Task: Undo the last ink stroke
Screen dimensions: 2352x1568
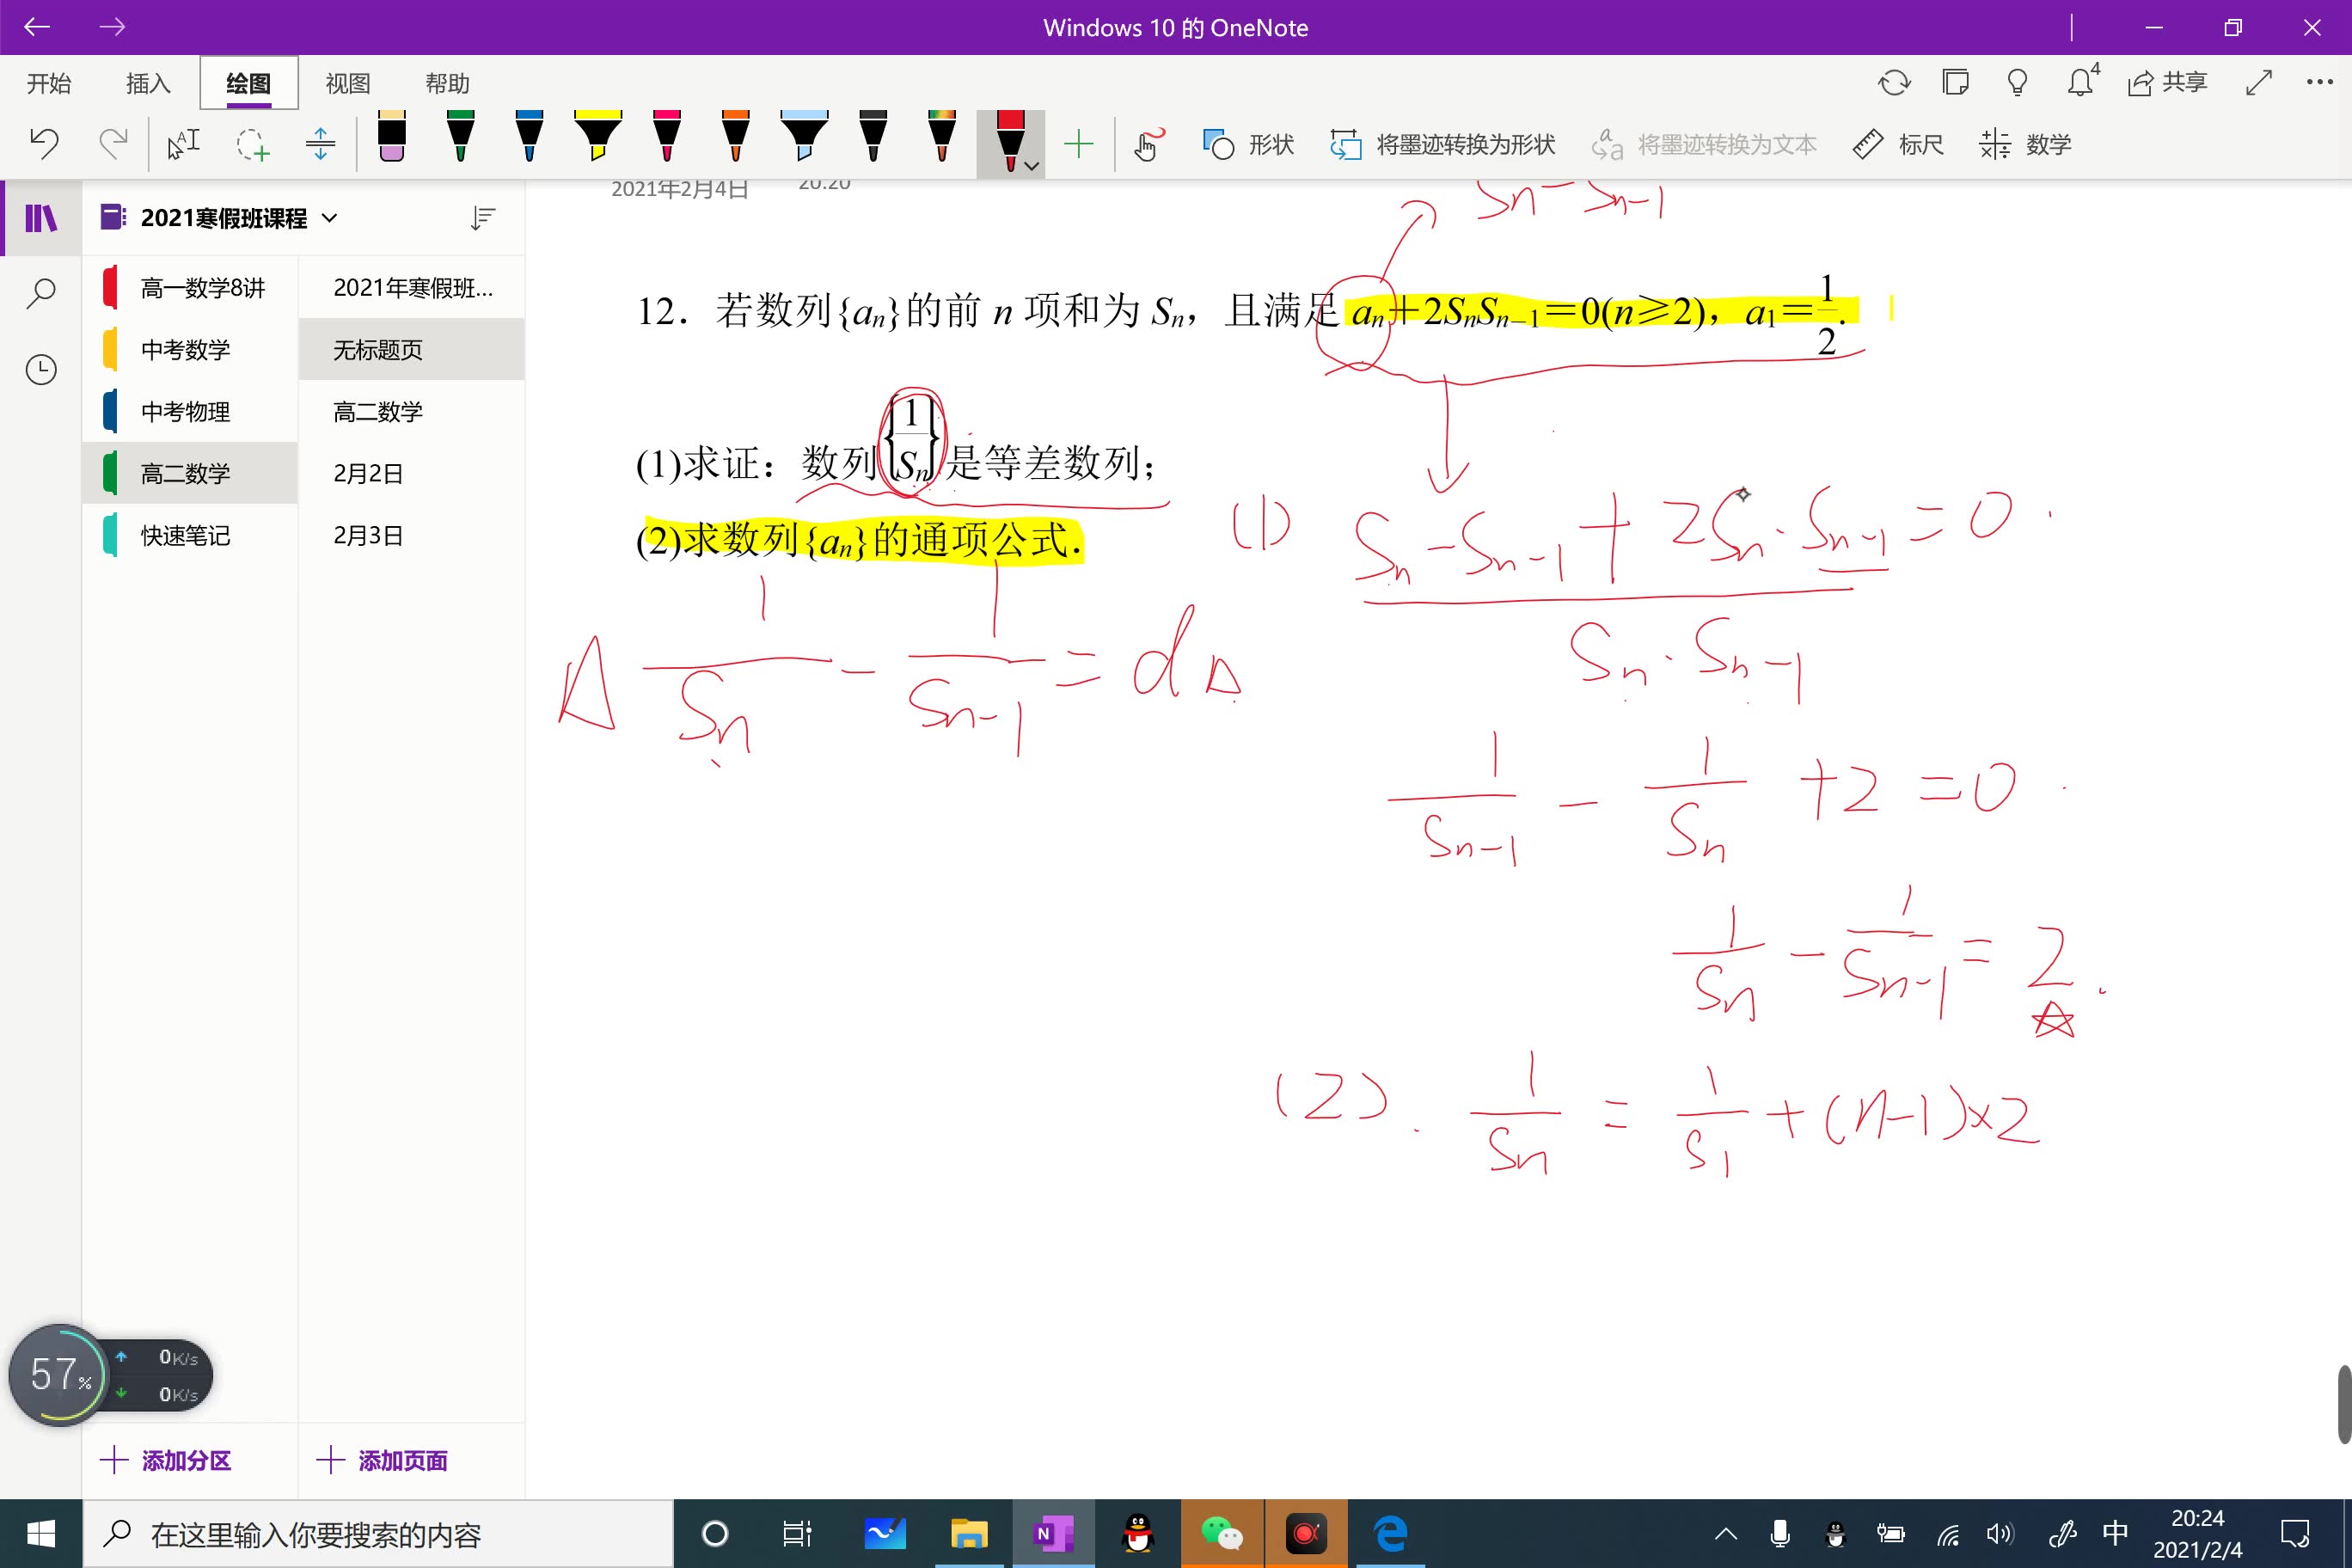Action: [43, 143]
